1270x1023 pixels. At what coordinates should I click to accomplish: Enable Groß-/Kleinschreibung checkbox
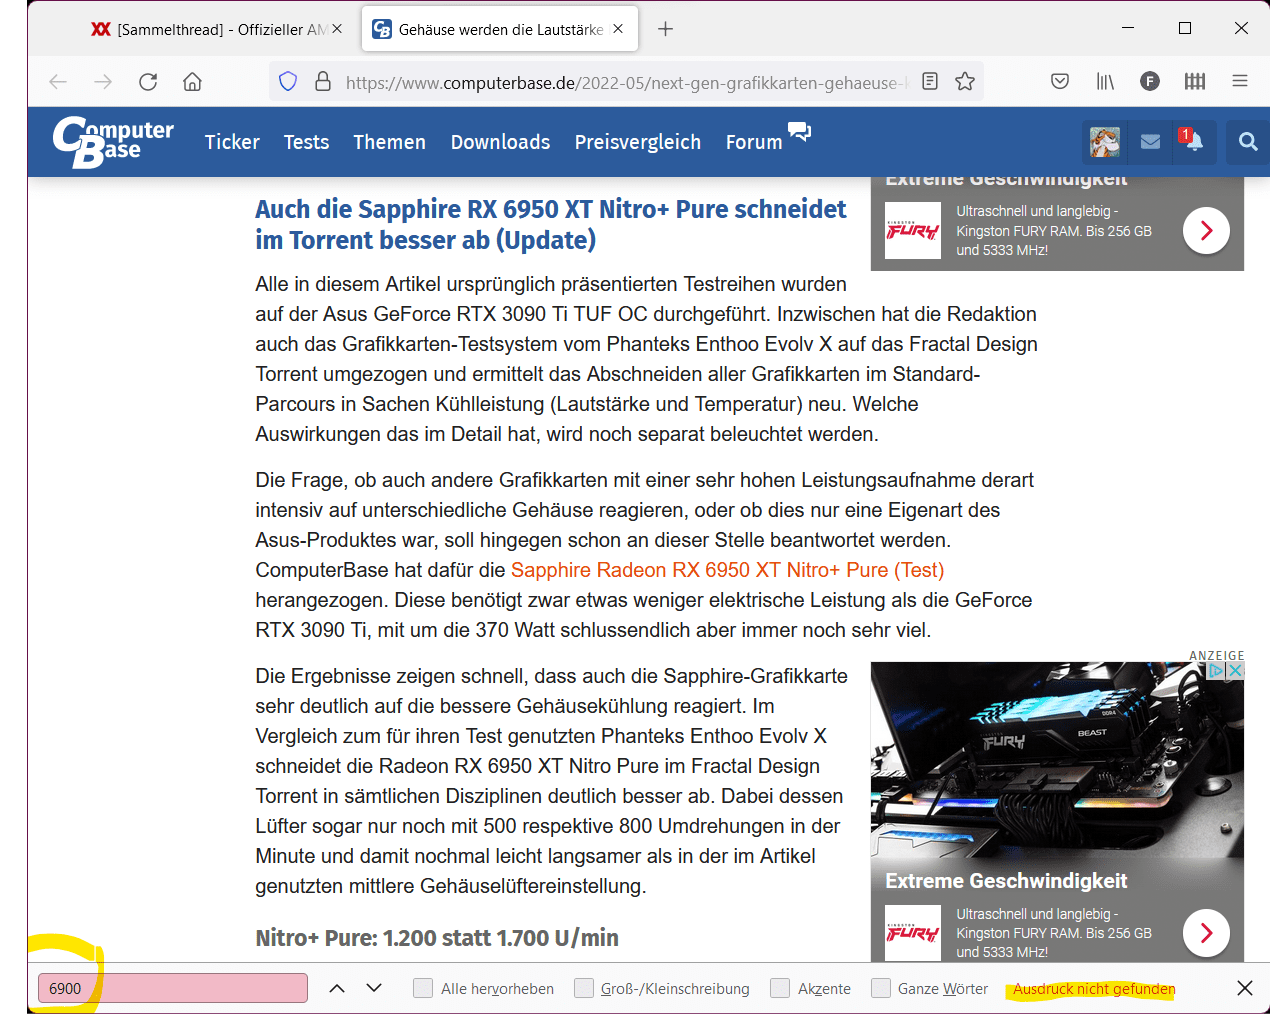point(584,988)
